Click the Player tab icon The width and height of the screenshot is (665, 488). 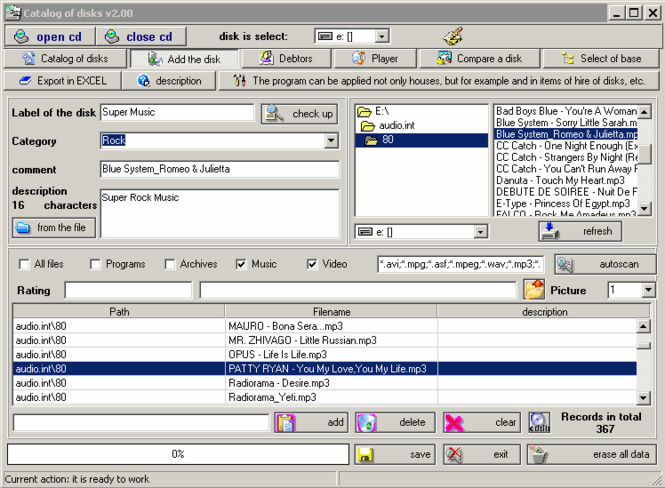click(359, 58)
